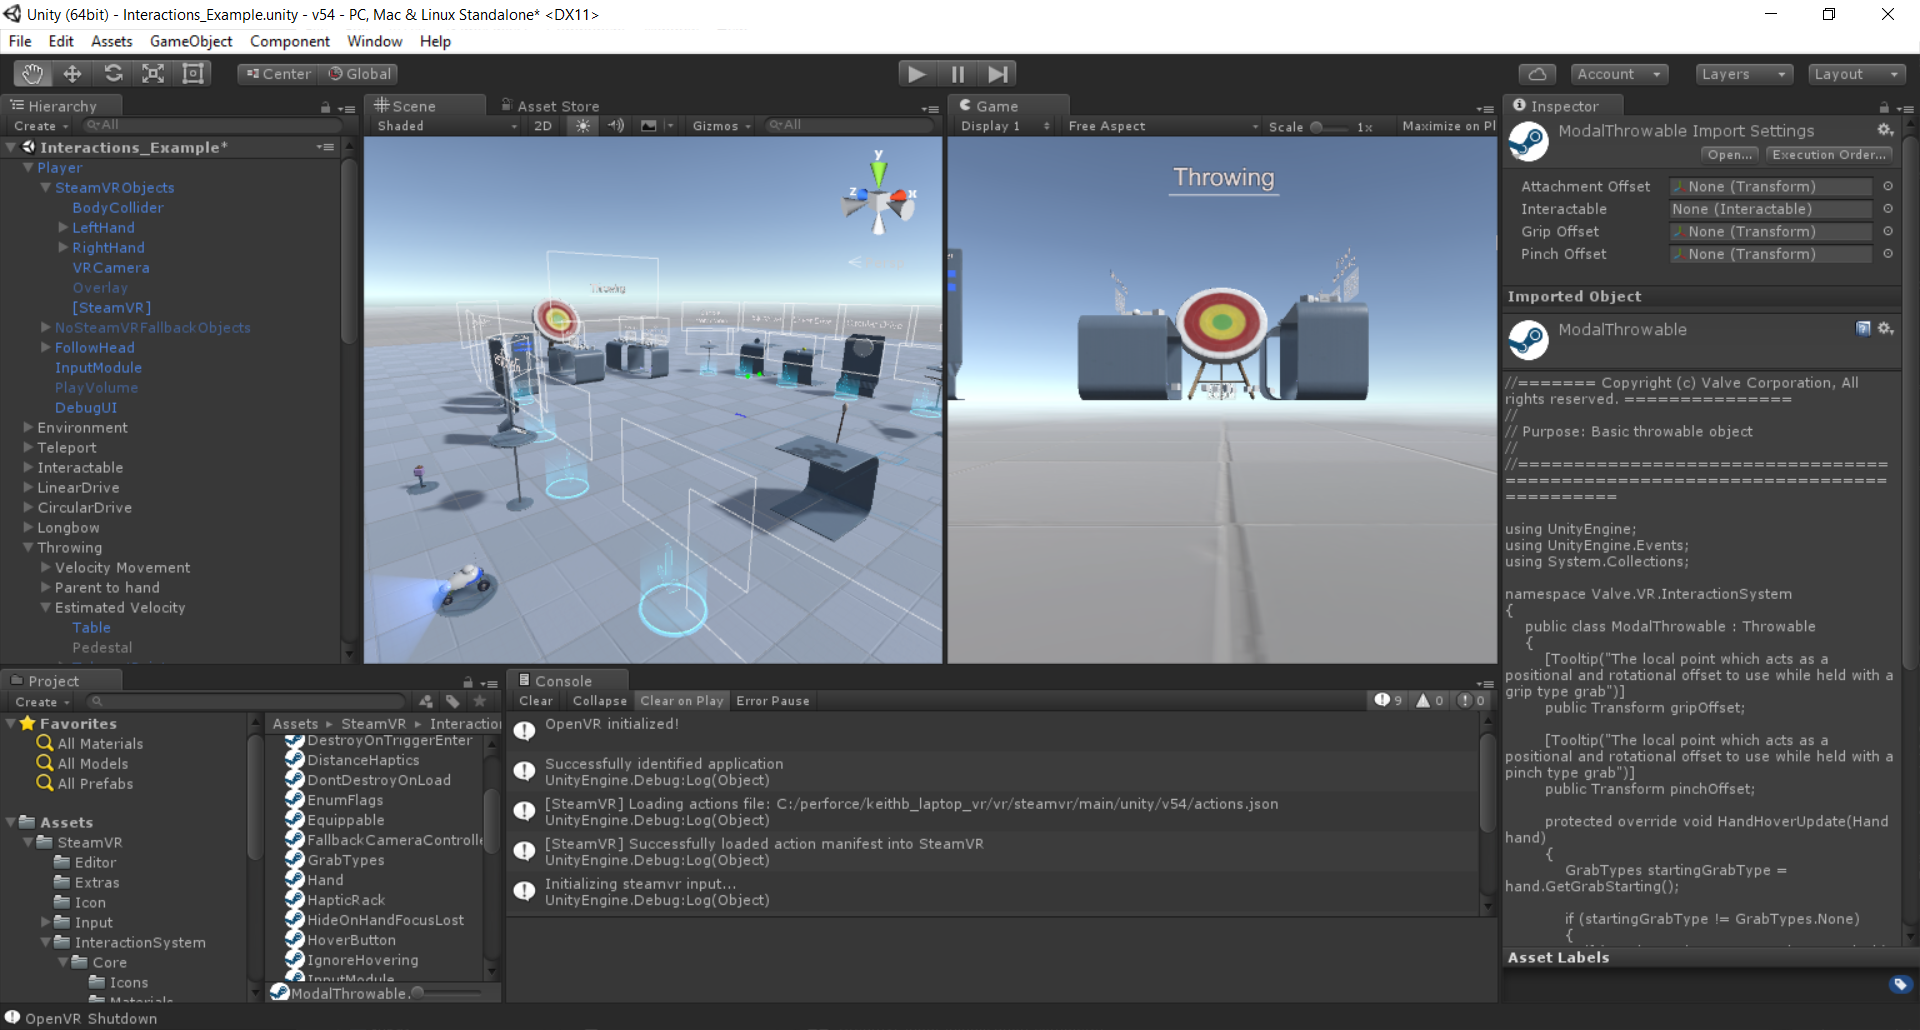This screenshot has width=1920, height=1030.
Task: Click the Open... button in Inspector
Action: coord(1730,155)
